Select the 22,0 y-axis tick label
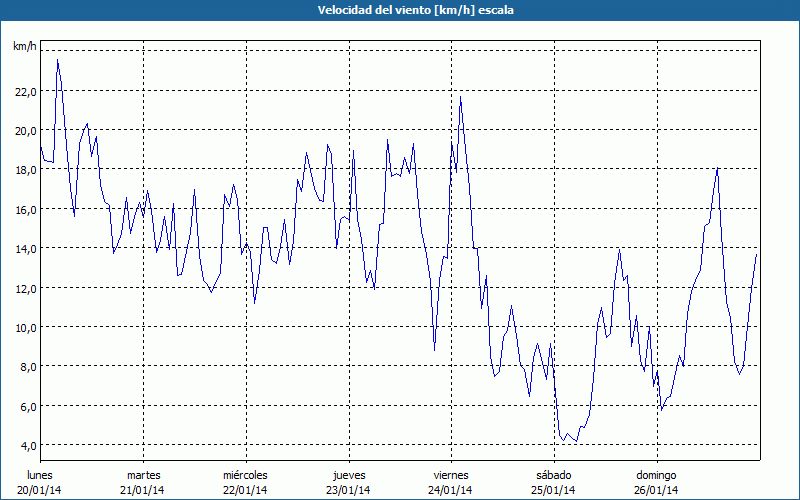Image resolution: width=800 pixels, height=500 pixels. coord(25,91)
